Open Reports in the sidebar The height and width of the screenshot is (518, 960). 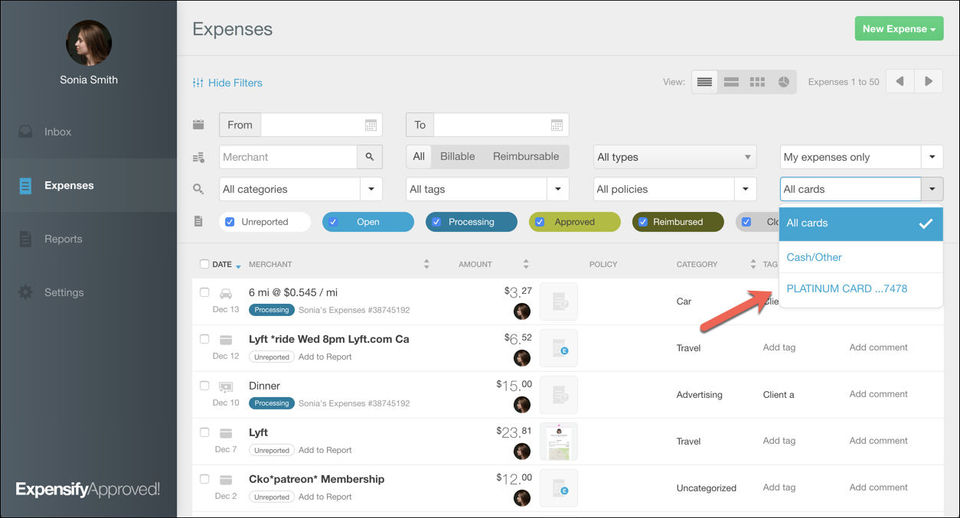tap(63, 239)
